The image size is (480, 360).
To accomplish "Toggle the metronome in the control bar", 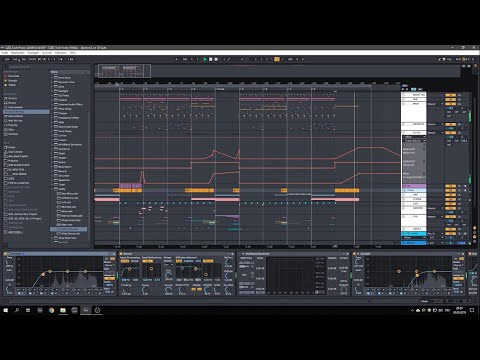I will pos(61,59).
